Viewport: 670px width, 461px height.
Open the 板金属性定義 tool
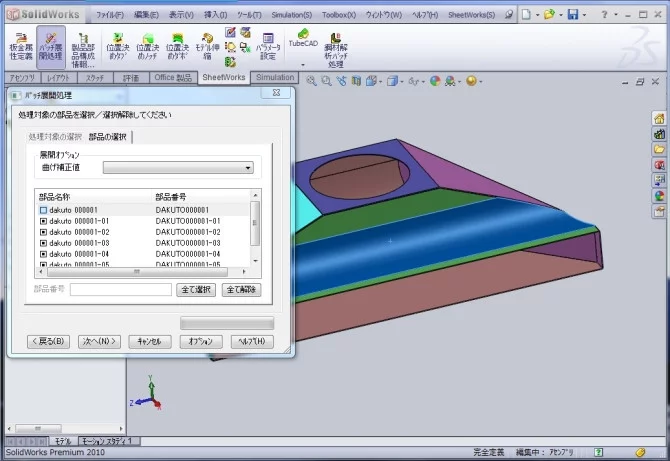click(x=19, y=46)
